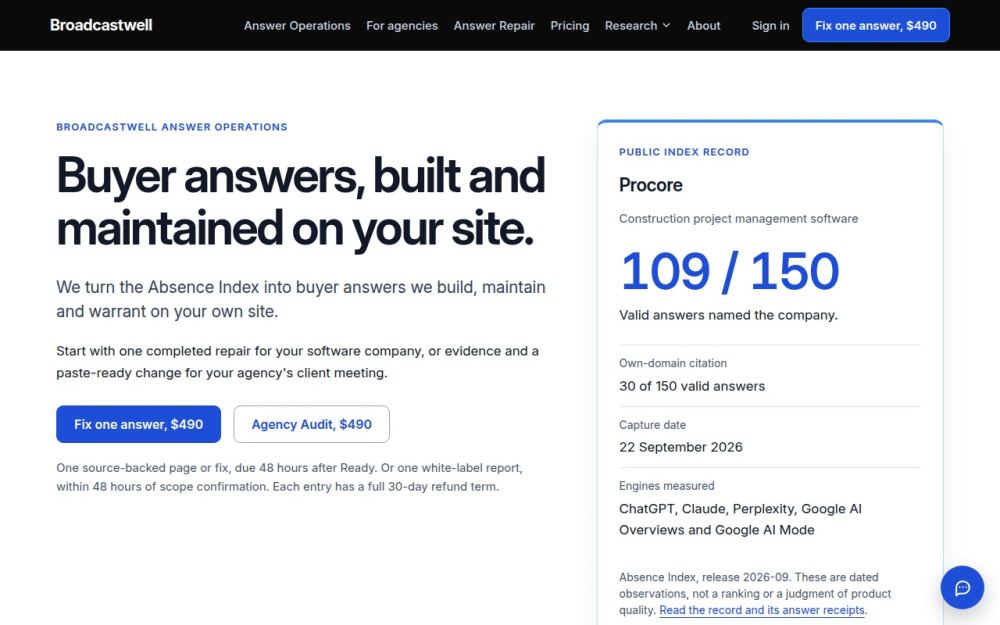The height and width of the screenshot is (625, 1000).
Task: Open the chat widget bubble icon
Action: [x=962, y=587]
